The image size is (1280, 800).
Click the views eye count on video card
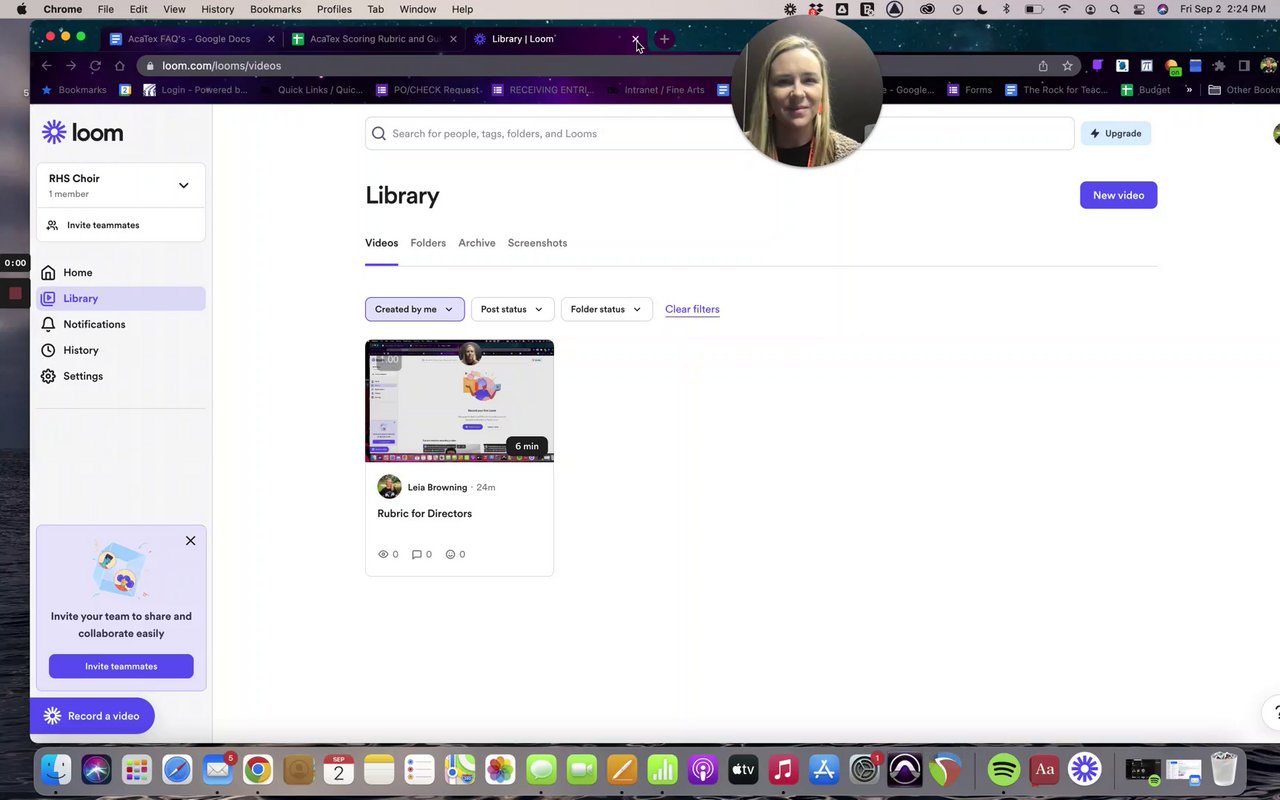click(388, 554)
